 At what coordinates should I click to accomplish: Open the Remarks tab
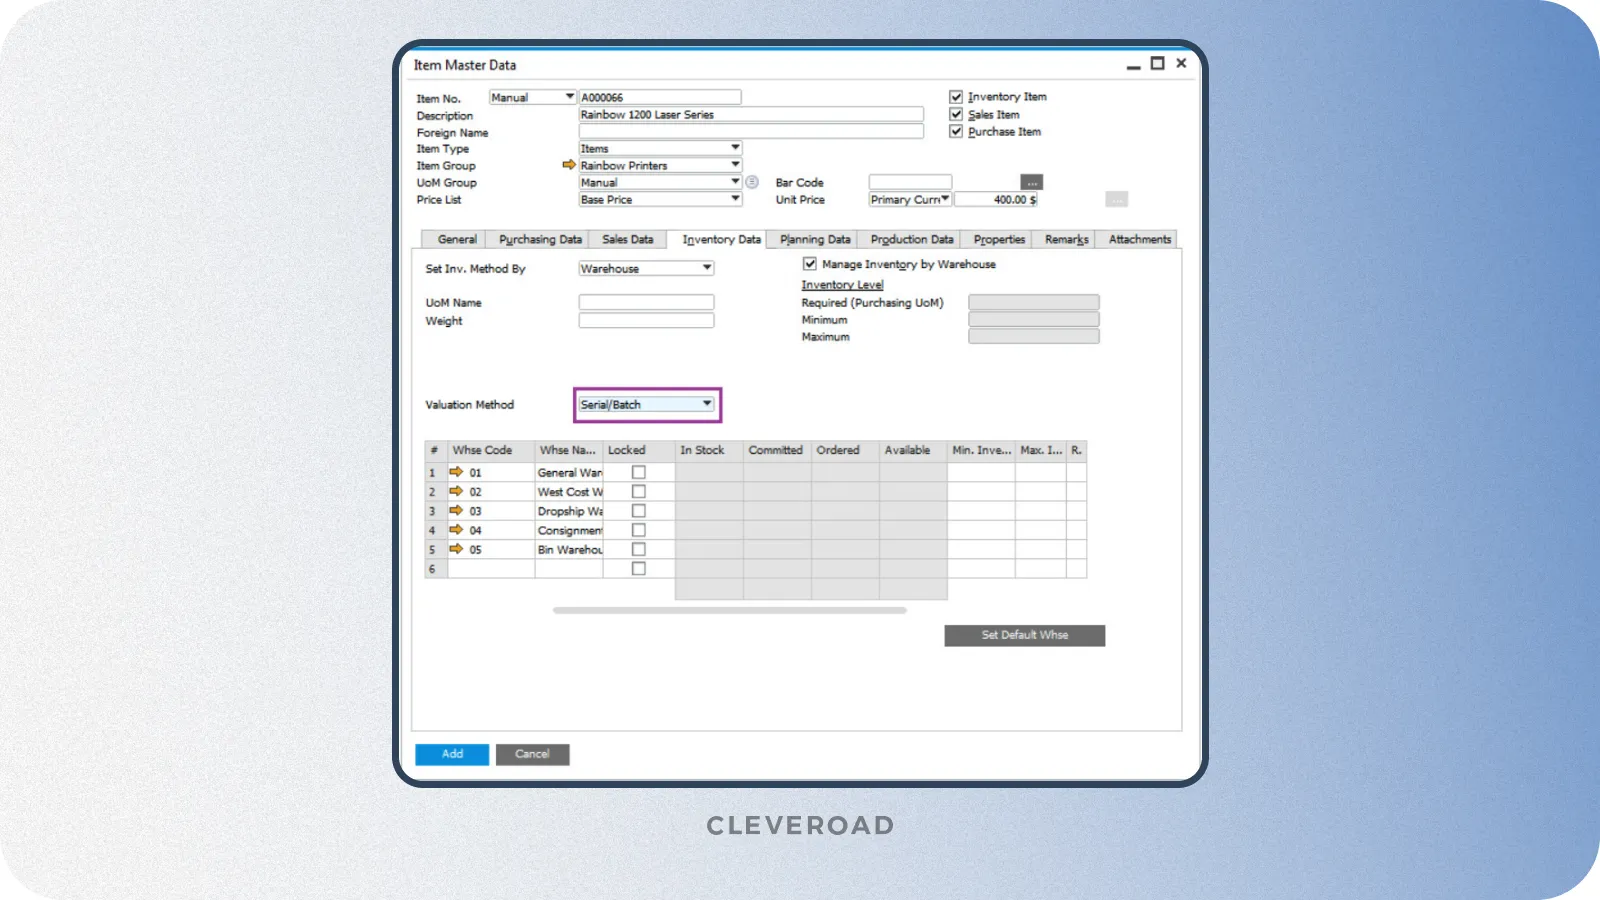tap(1064, 239)
